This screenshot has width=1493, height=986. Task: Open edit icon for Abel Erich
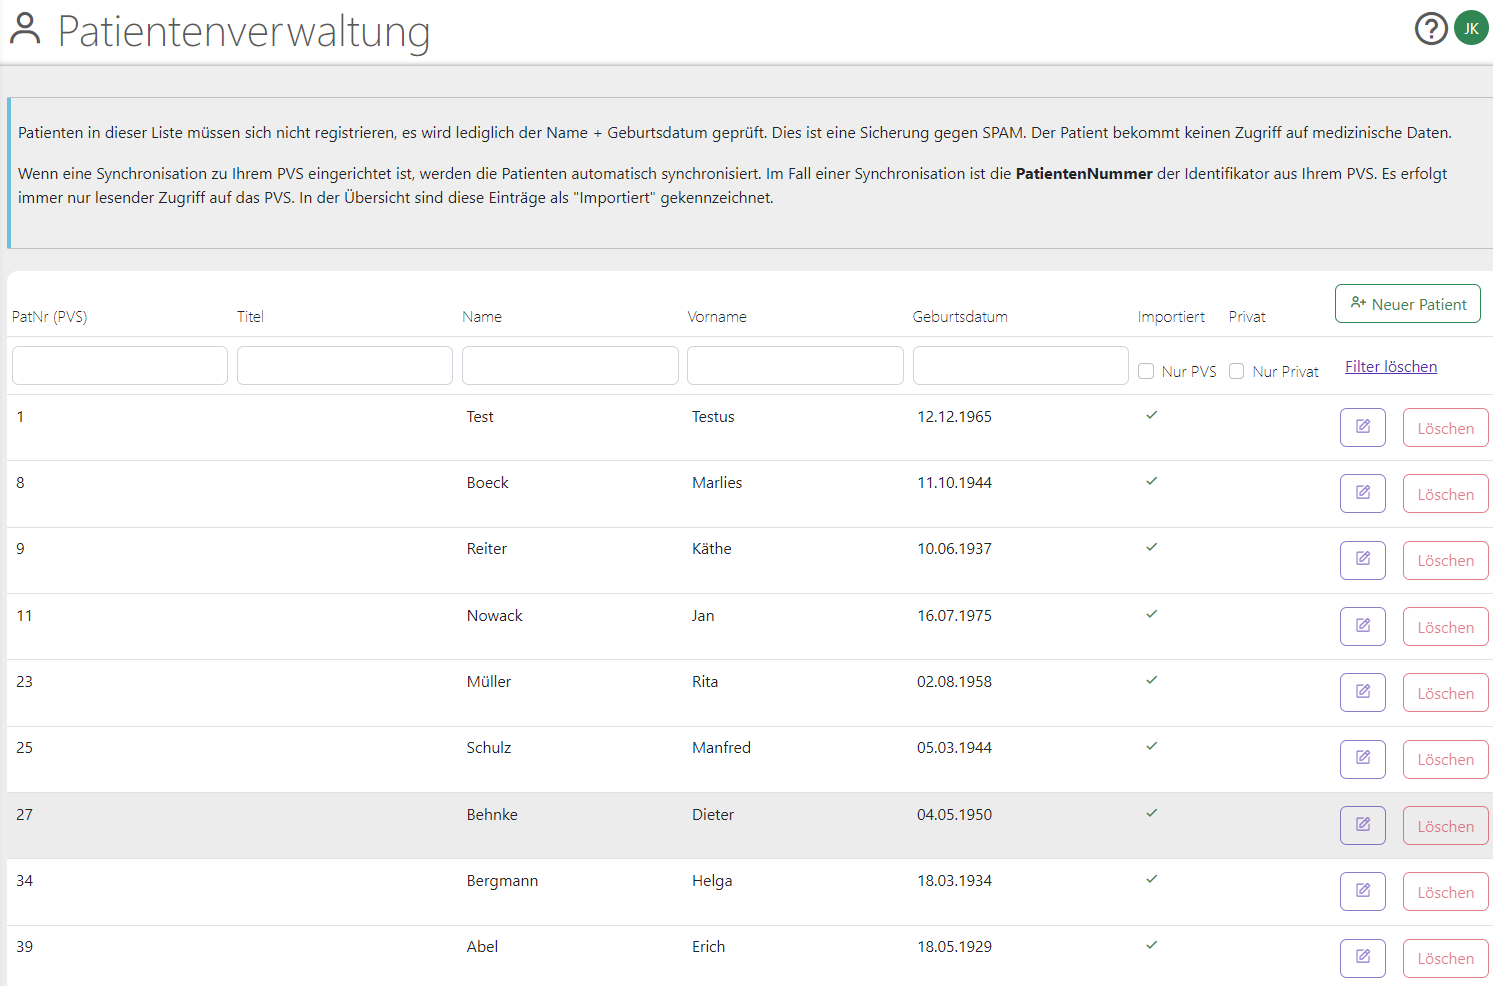pos(1362,958)
